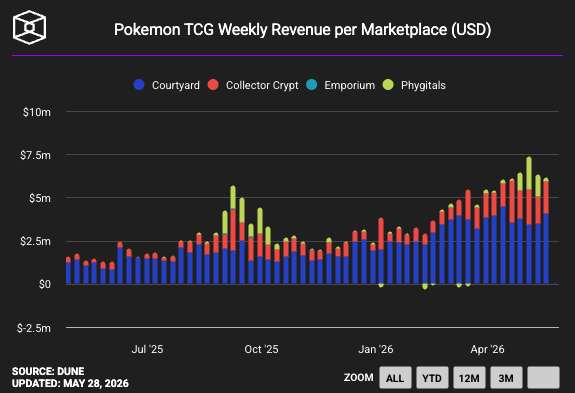Image resolution: width=575 pixels, height=393 pixels.
Task: Click the $-2.5m axis label
Action: point(34,328)
